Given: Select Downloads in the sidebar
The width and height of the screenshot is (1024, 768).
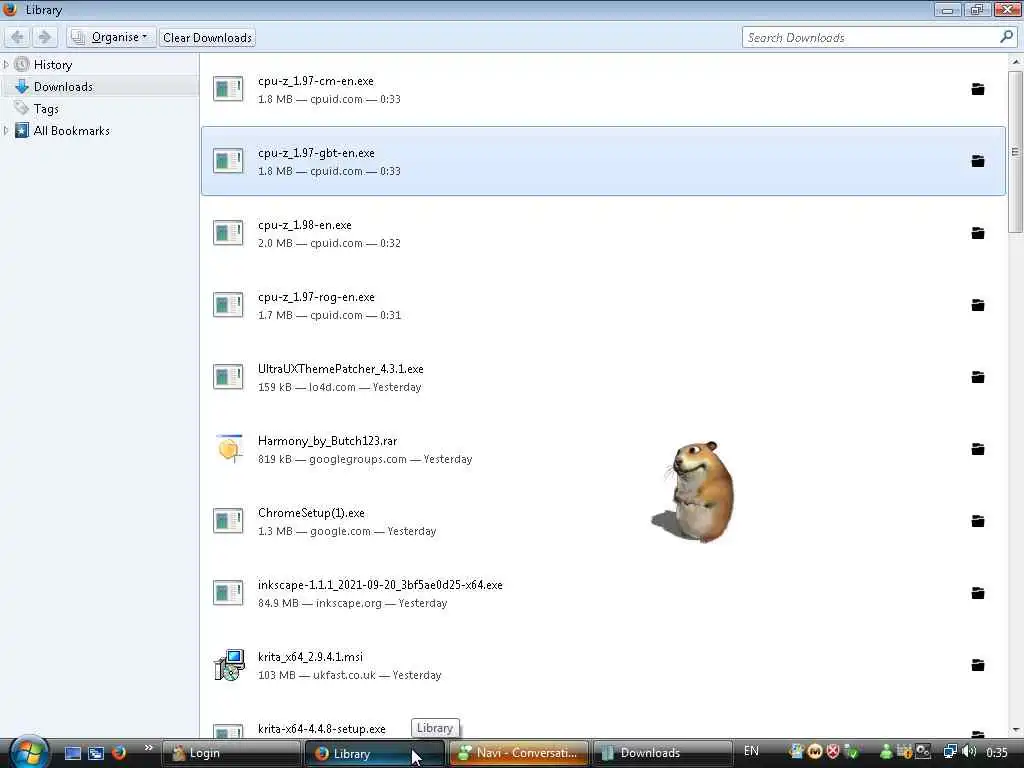Looking at the screenshot, I should pyautogui.click(x=63, y=87).
